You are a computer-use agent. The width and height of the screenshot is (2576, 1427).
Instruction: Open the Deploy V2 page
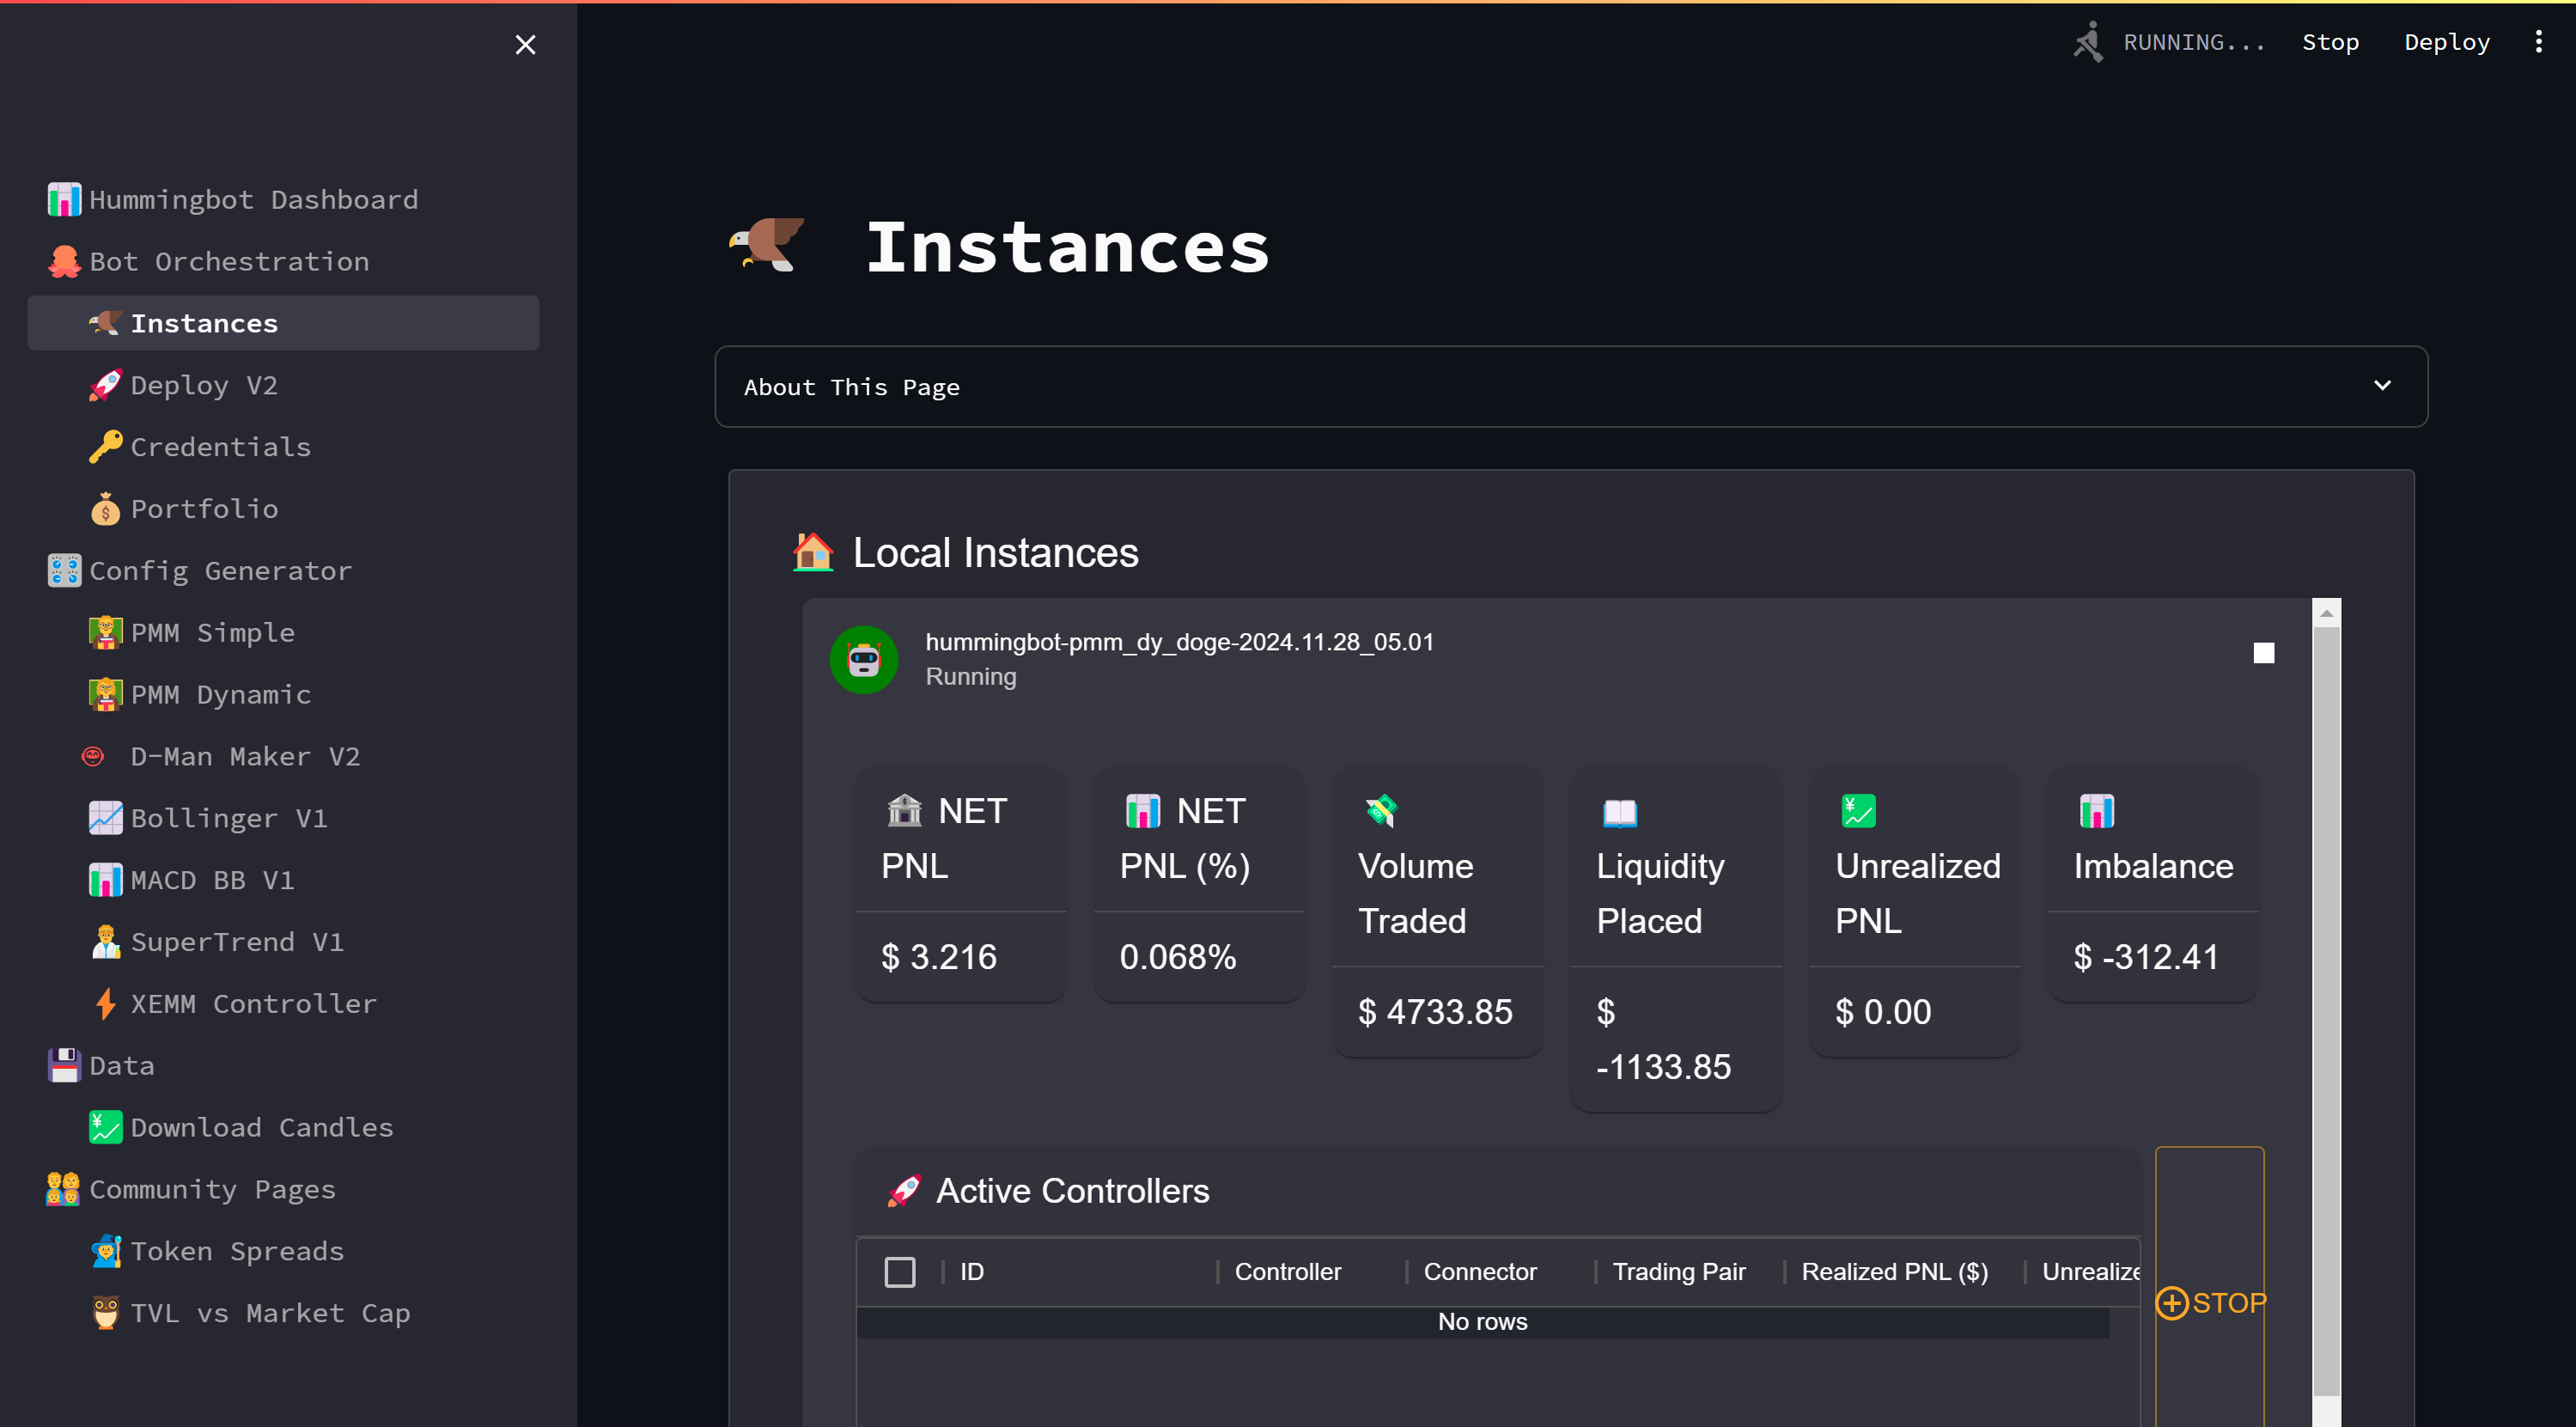[204, 386]
